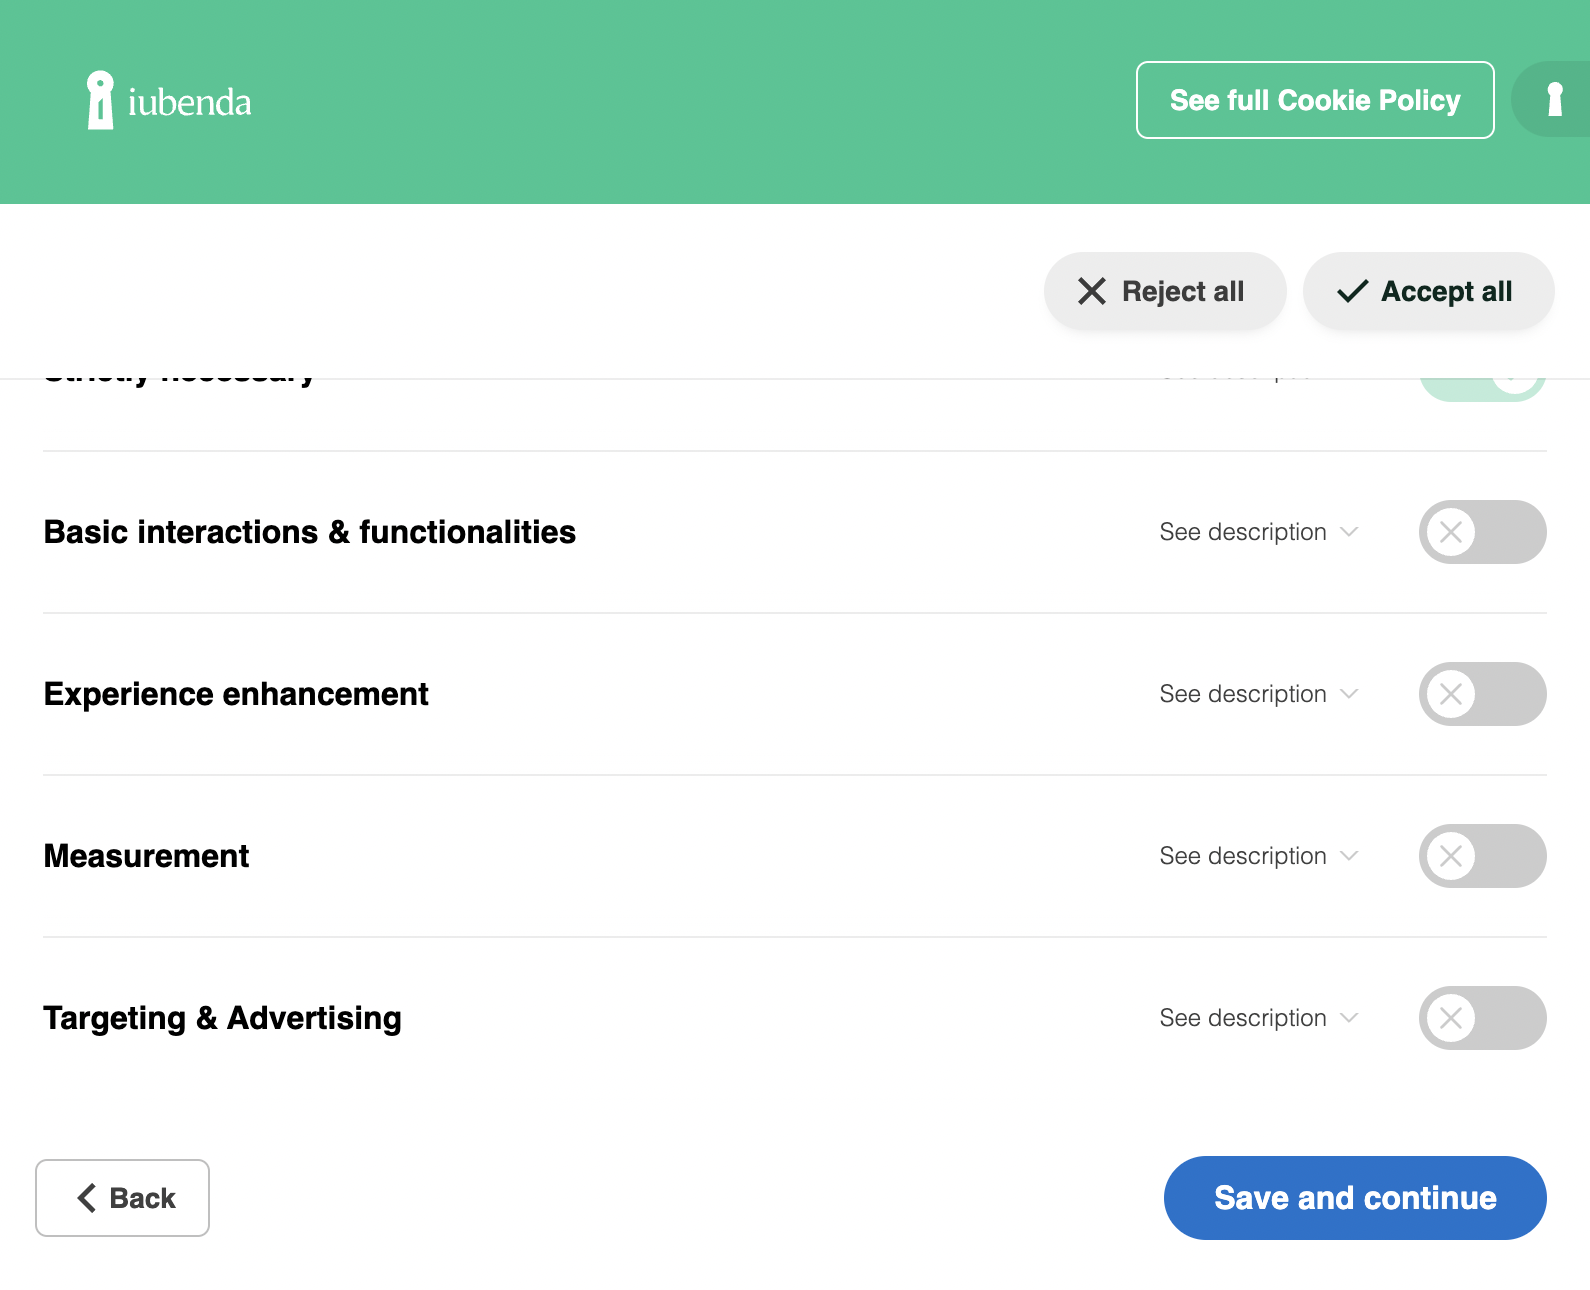The height and width of the screenshot is (1290, 1590).
Task: Open the See full Cookie Policy link
Action: [x=1314, y=100]
